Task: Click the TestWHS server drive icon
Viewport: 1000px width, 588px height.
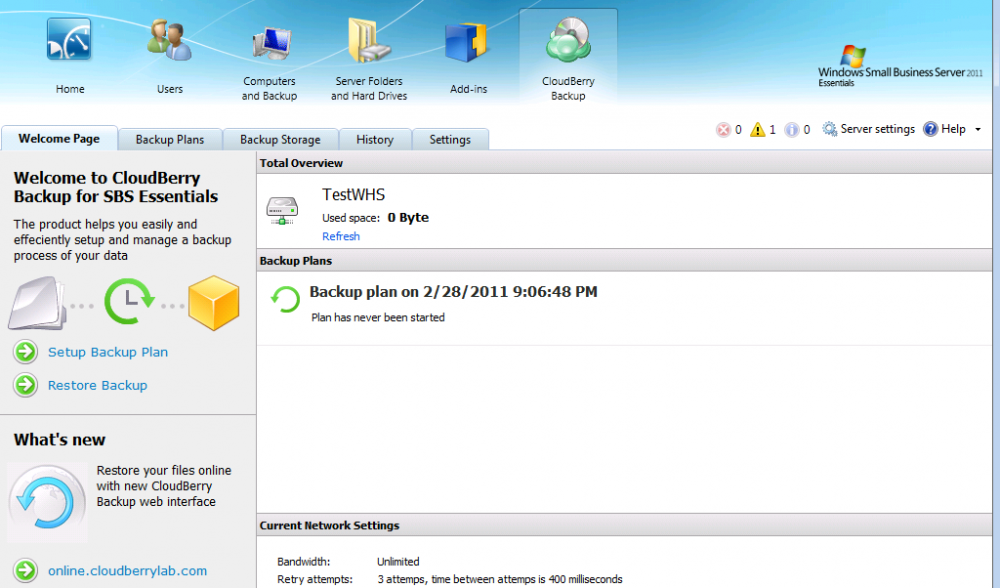Action: click(282, 210)
